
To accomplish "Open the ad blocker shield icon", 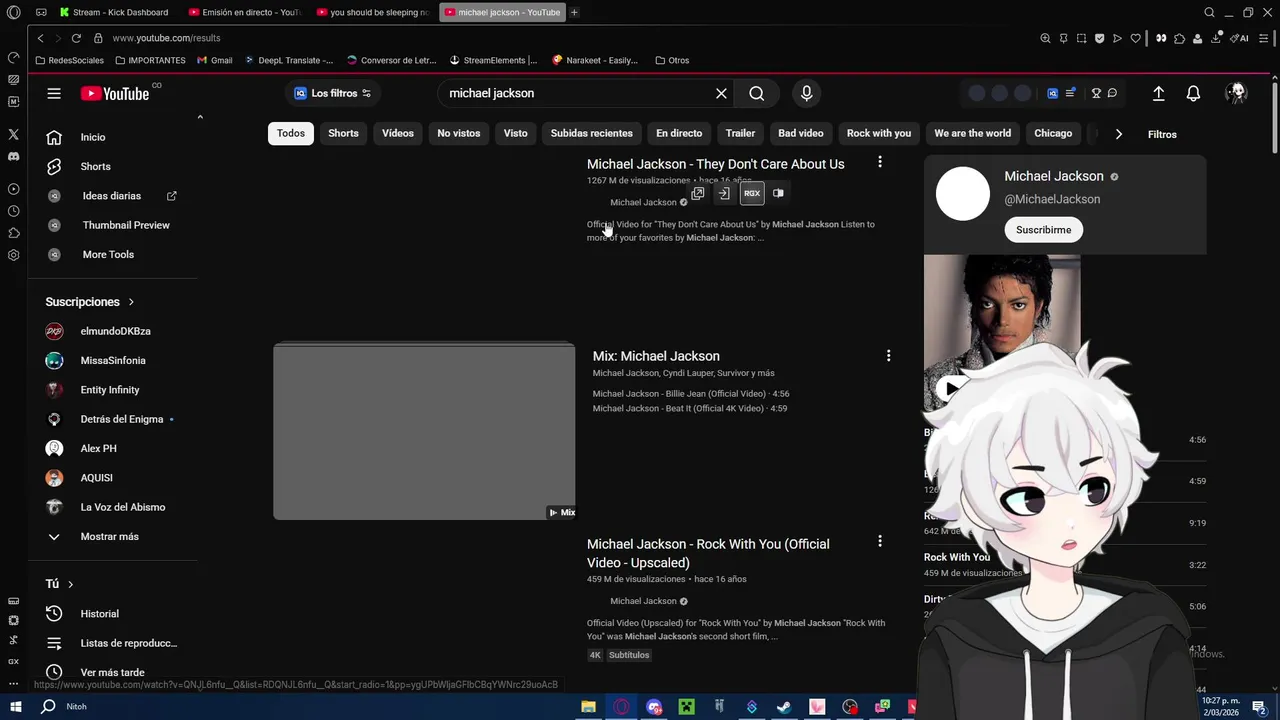I will point(1099,38).
